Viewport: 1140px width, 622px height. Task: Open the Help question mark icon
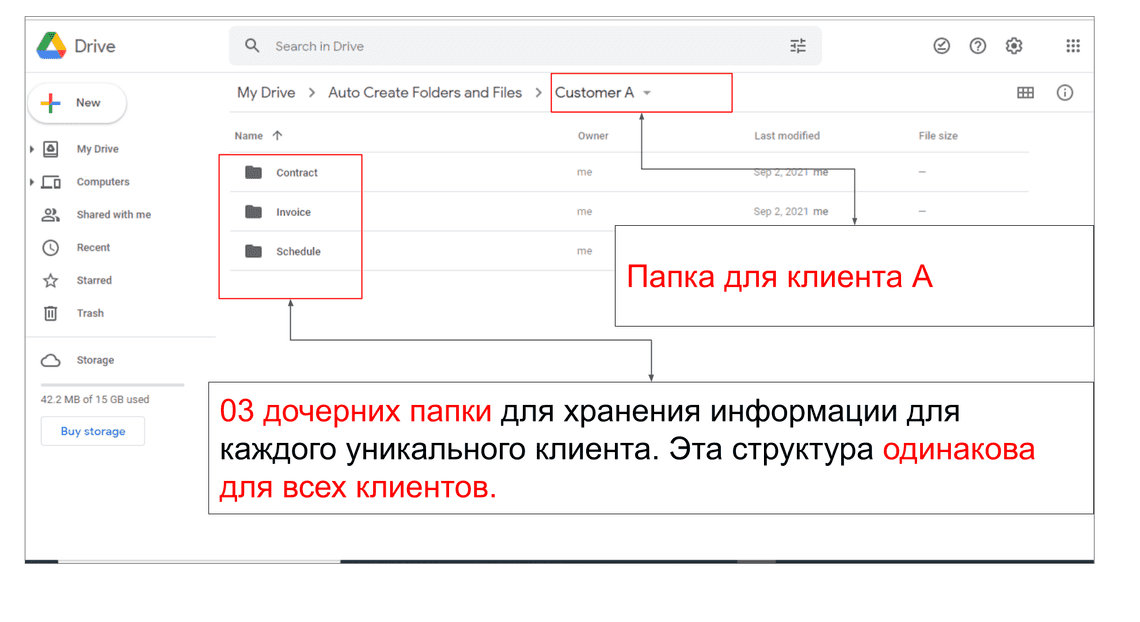978,46
